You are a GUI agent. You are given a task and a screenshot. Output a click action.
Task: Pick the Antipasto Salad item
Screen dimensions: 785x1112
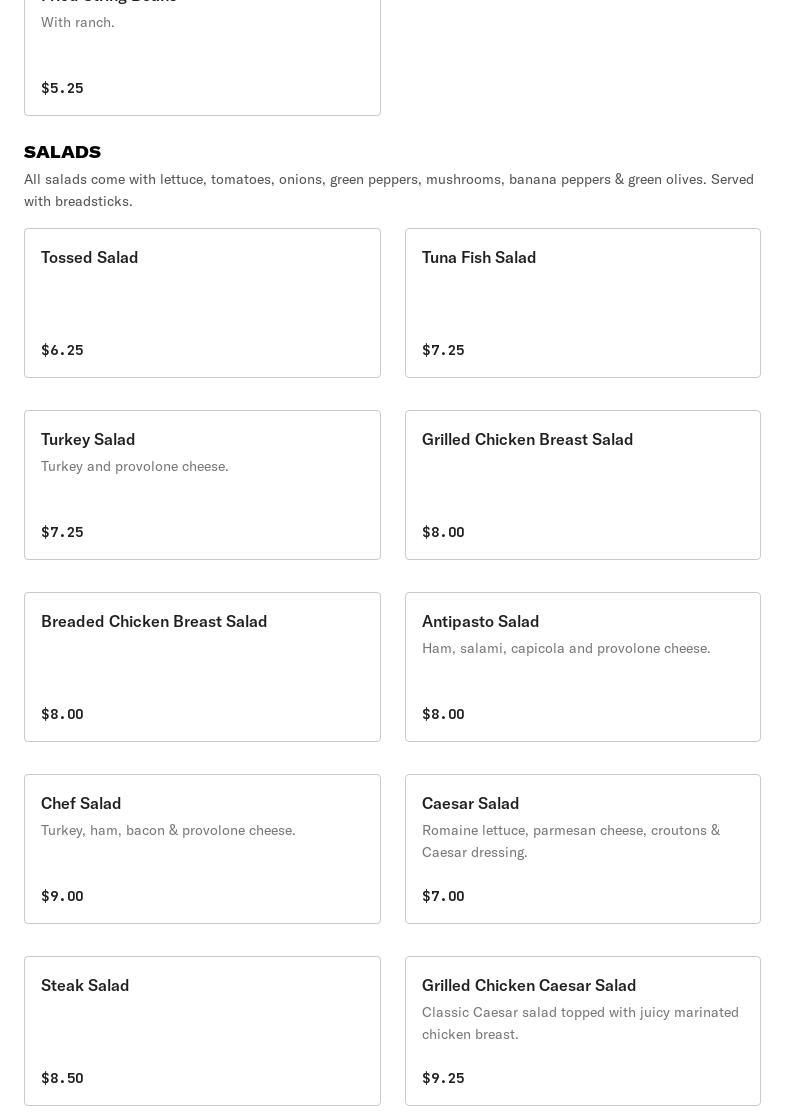pyautogui.click(x=583, y=667)
